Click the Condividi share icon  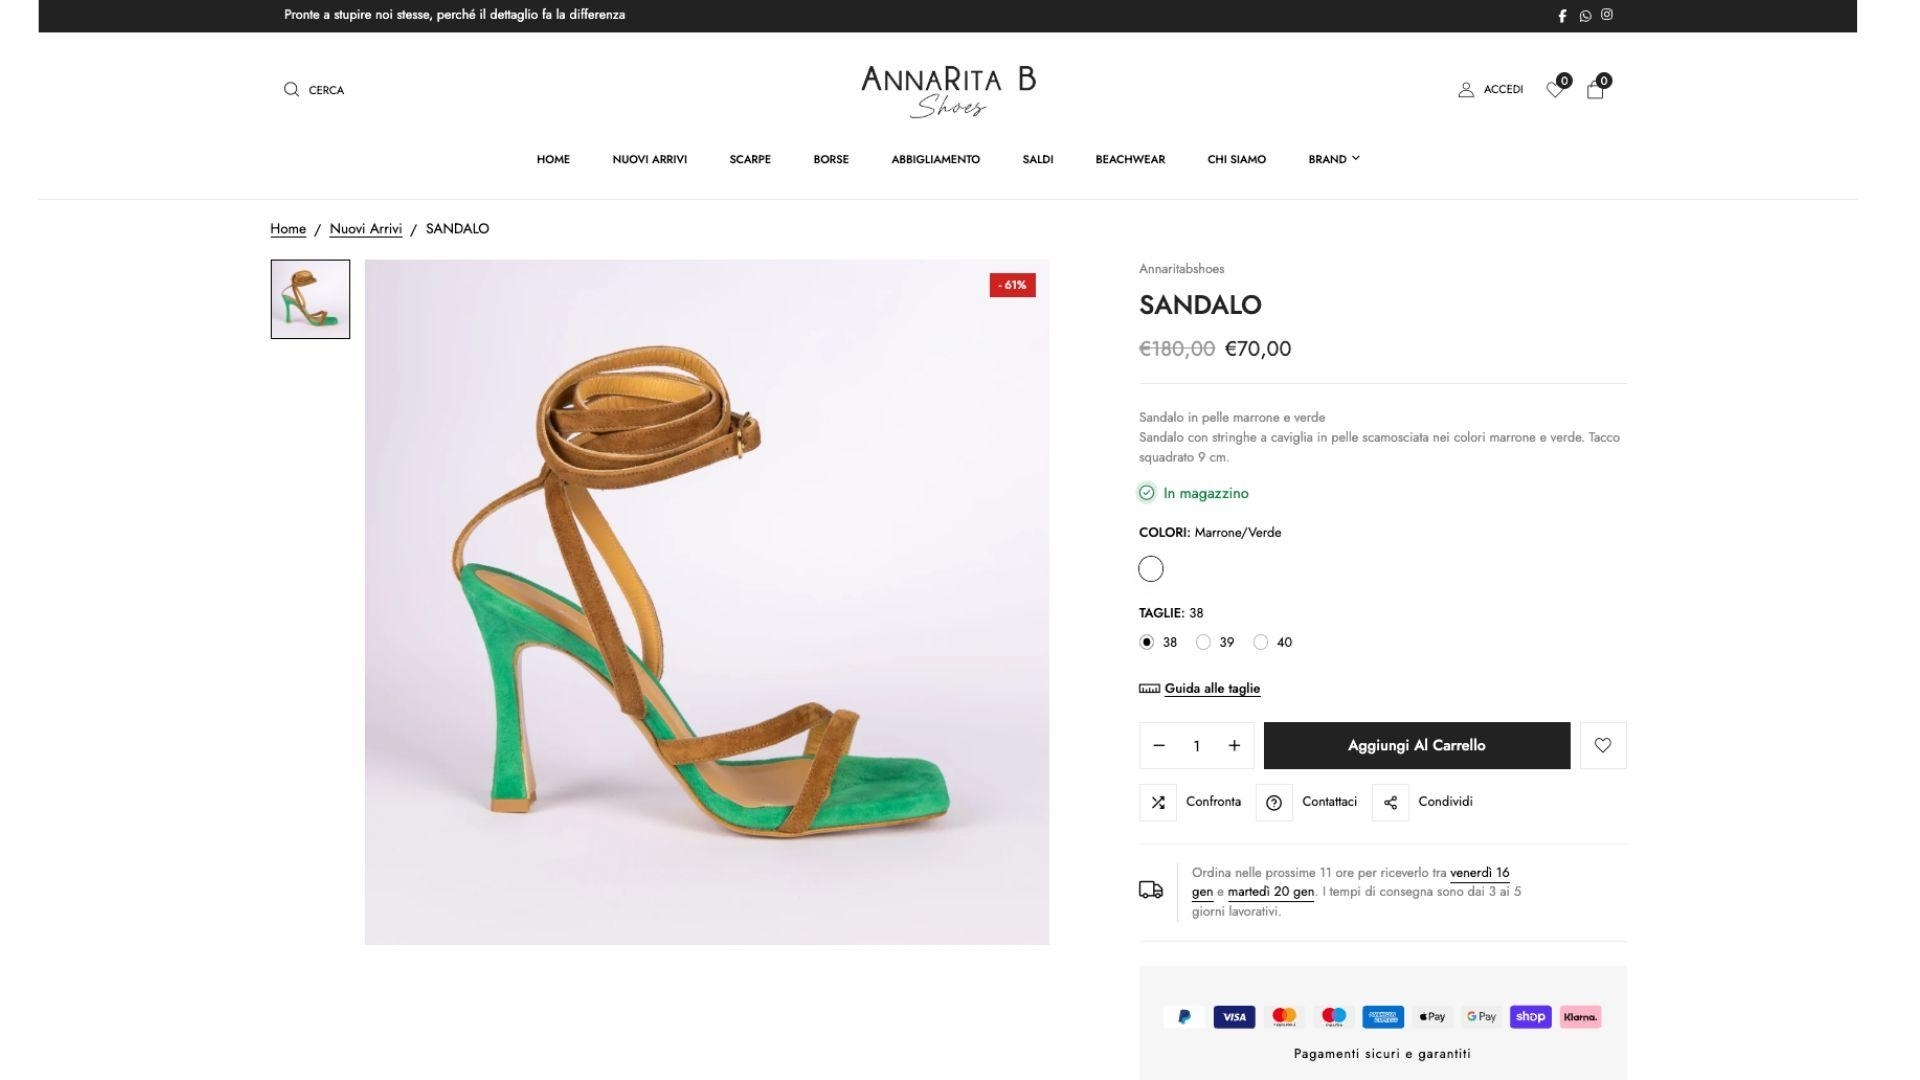[1390, 803]
